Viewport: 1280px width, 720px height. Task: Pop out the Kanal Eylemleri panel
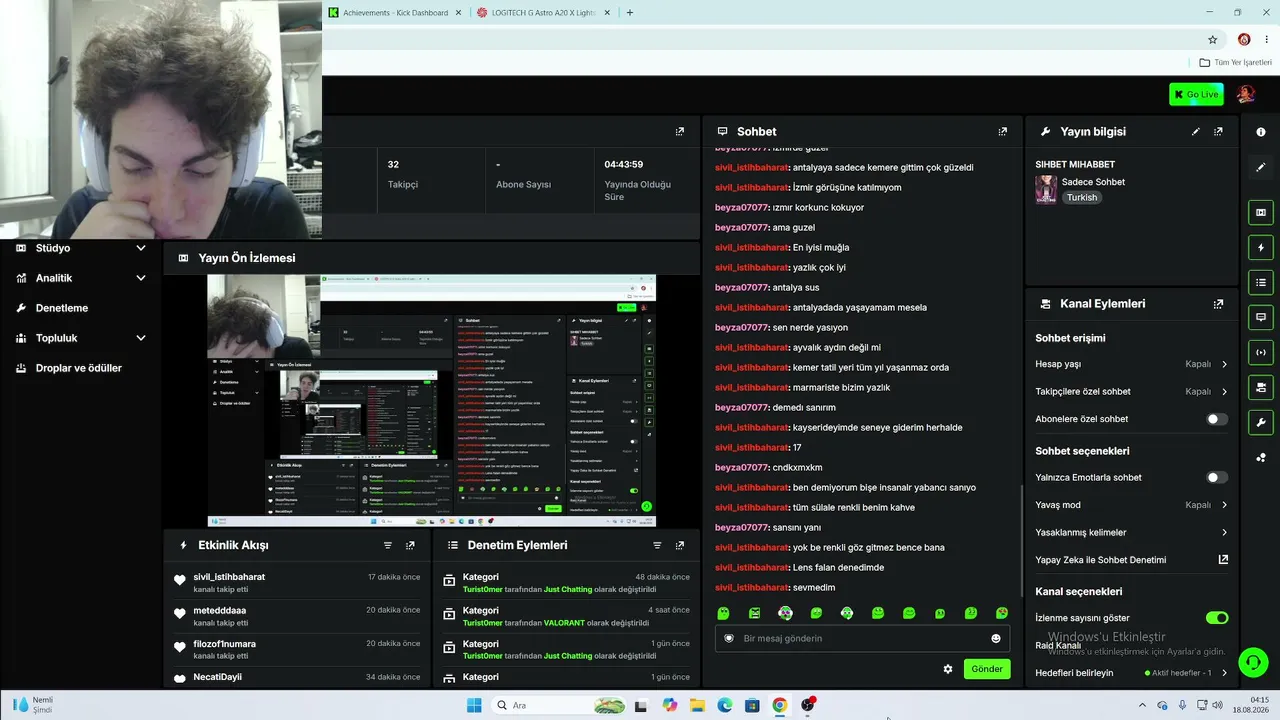click(1218, 304)
